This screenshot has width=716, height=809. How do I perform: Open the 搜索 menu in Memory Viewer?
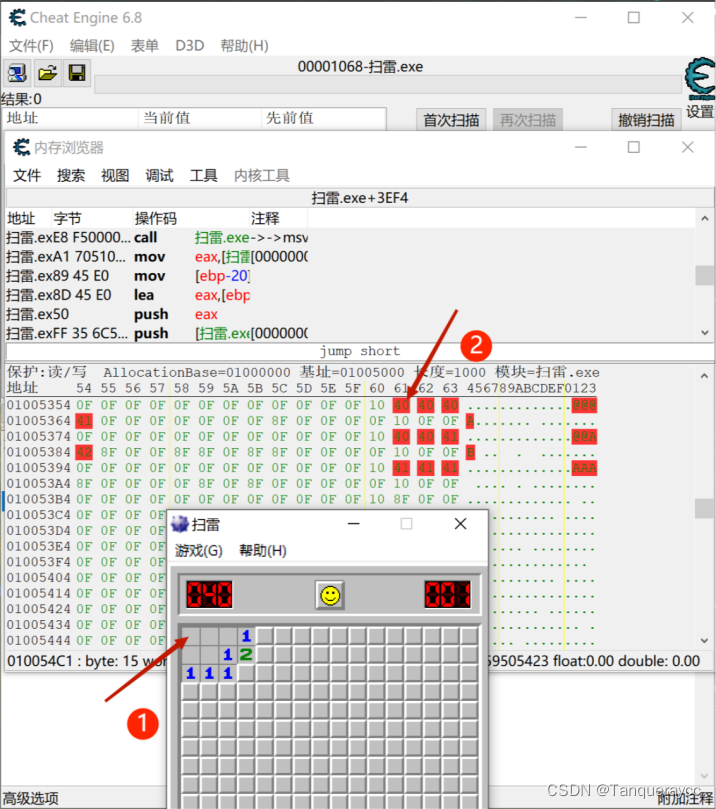point(71,175)
